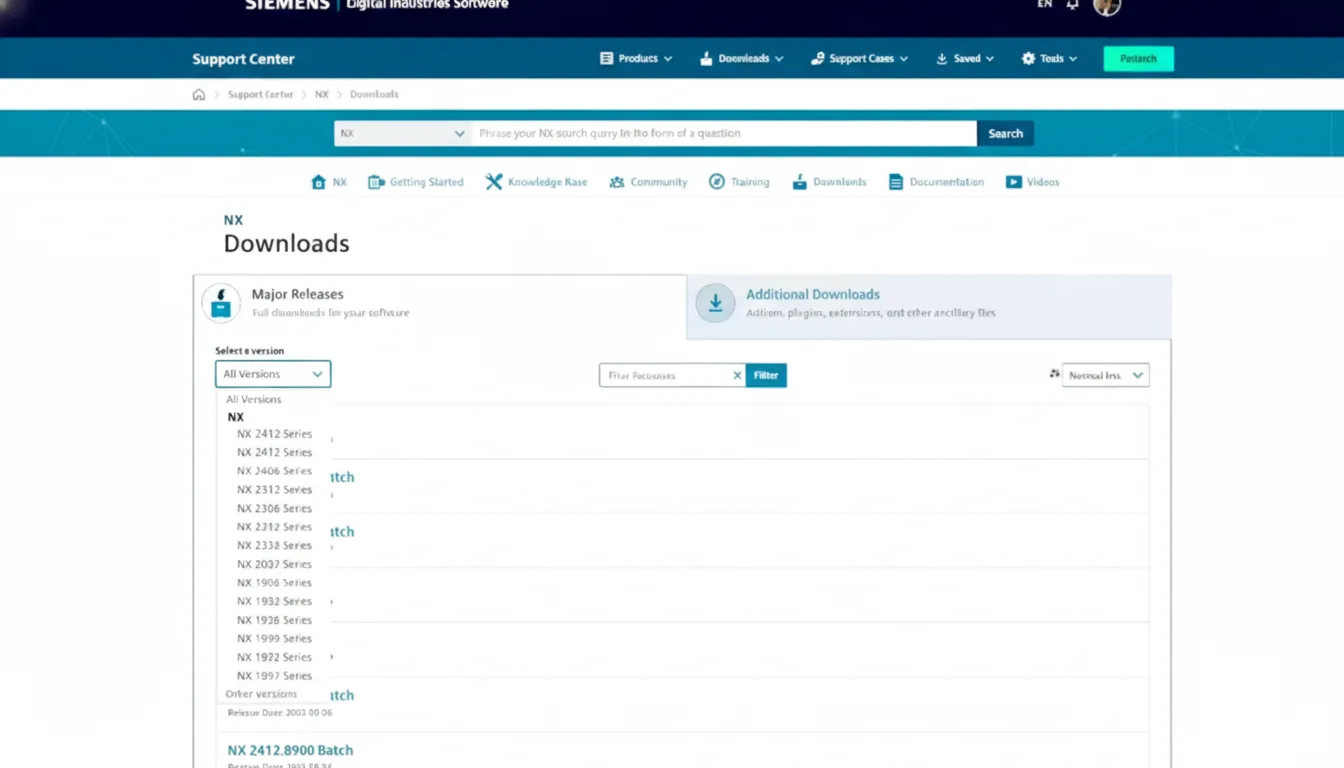1344x768 pixels.
Task: Click the dark blue Search button
Action: [x=1005, y=134]
